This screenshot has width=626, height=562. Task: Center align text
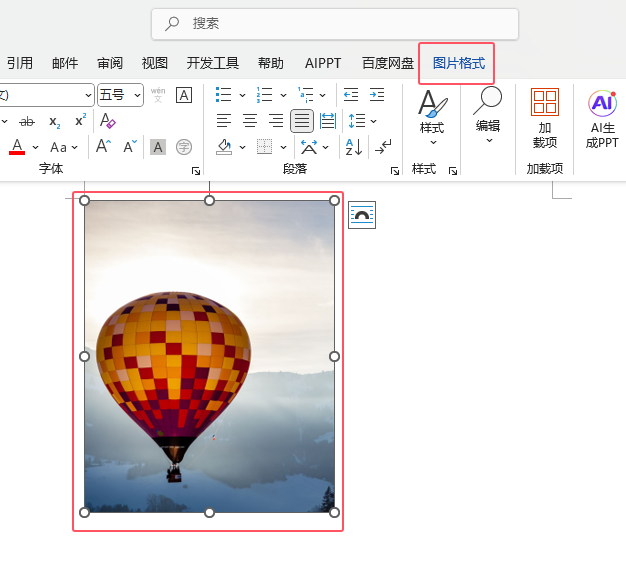[x=250, y=121]
